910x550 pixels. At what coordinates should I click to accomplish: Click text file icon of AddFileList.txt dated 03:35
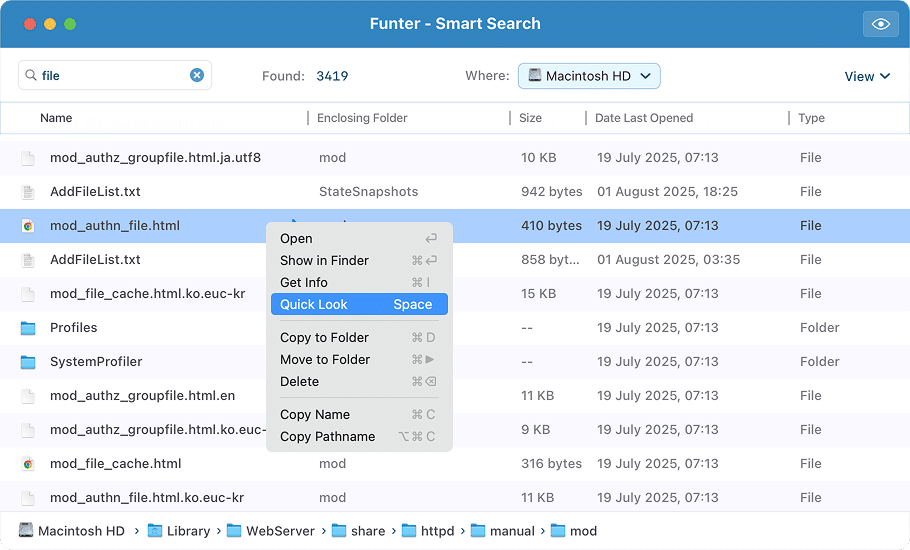click(x=28, y=260)
